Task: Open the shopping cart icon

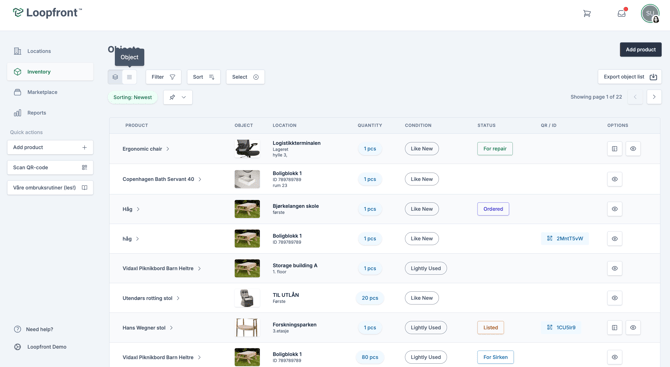Action: (587, 13)
